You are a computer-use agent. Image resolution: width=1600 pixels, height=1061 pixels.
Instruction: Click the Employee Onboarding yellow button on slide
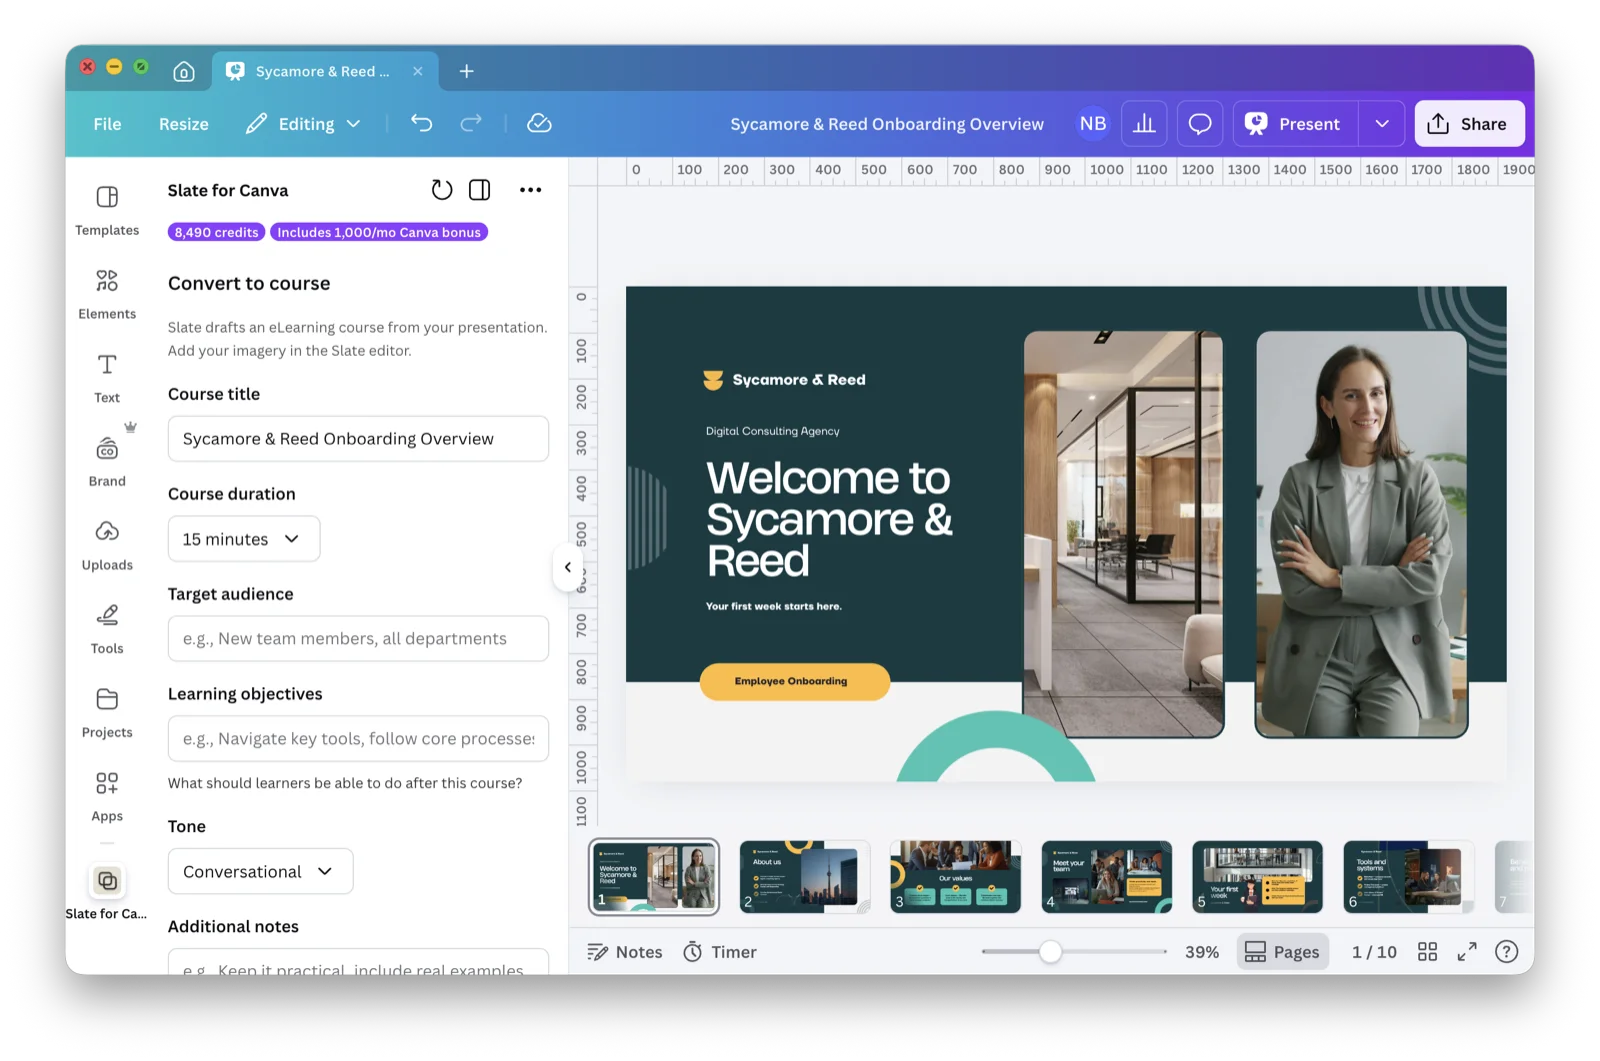click(x=794, y=681)
